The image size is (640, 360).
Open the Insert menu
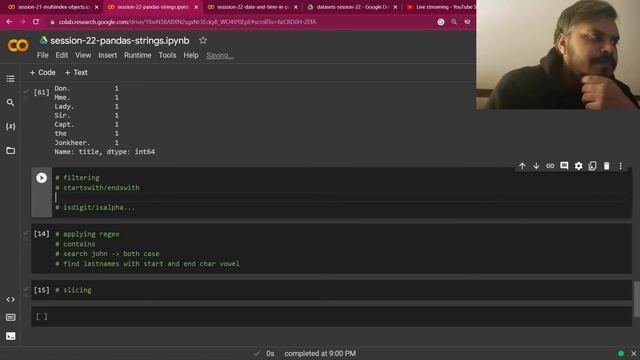point(107,55)
